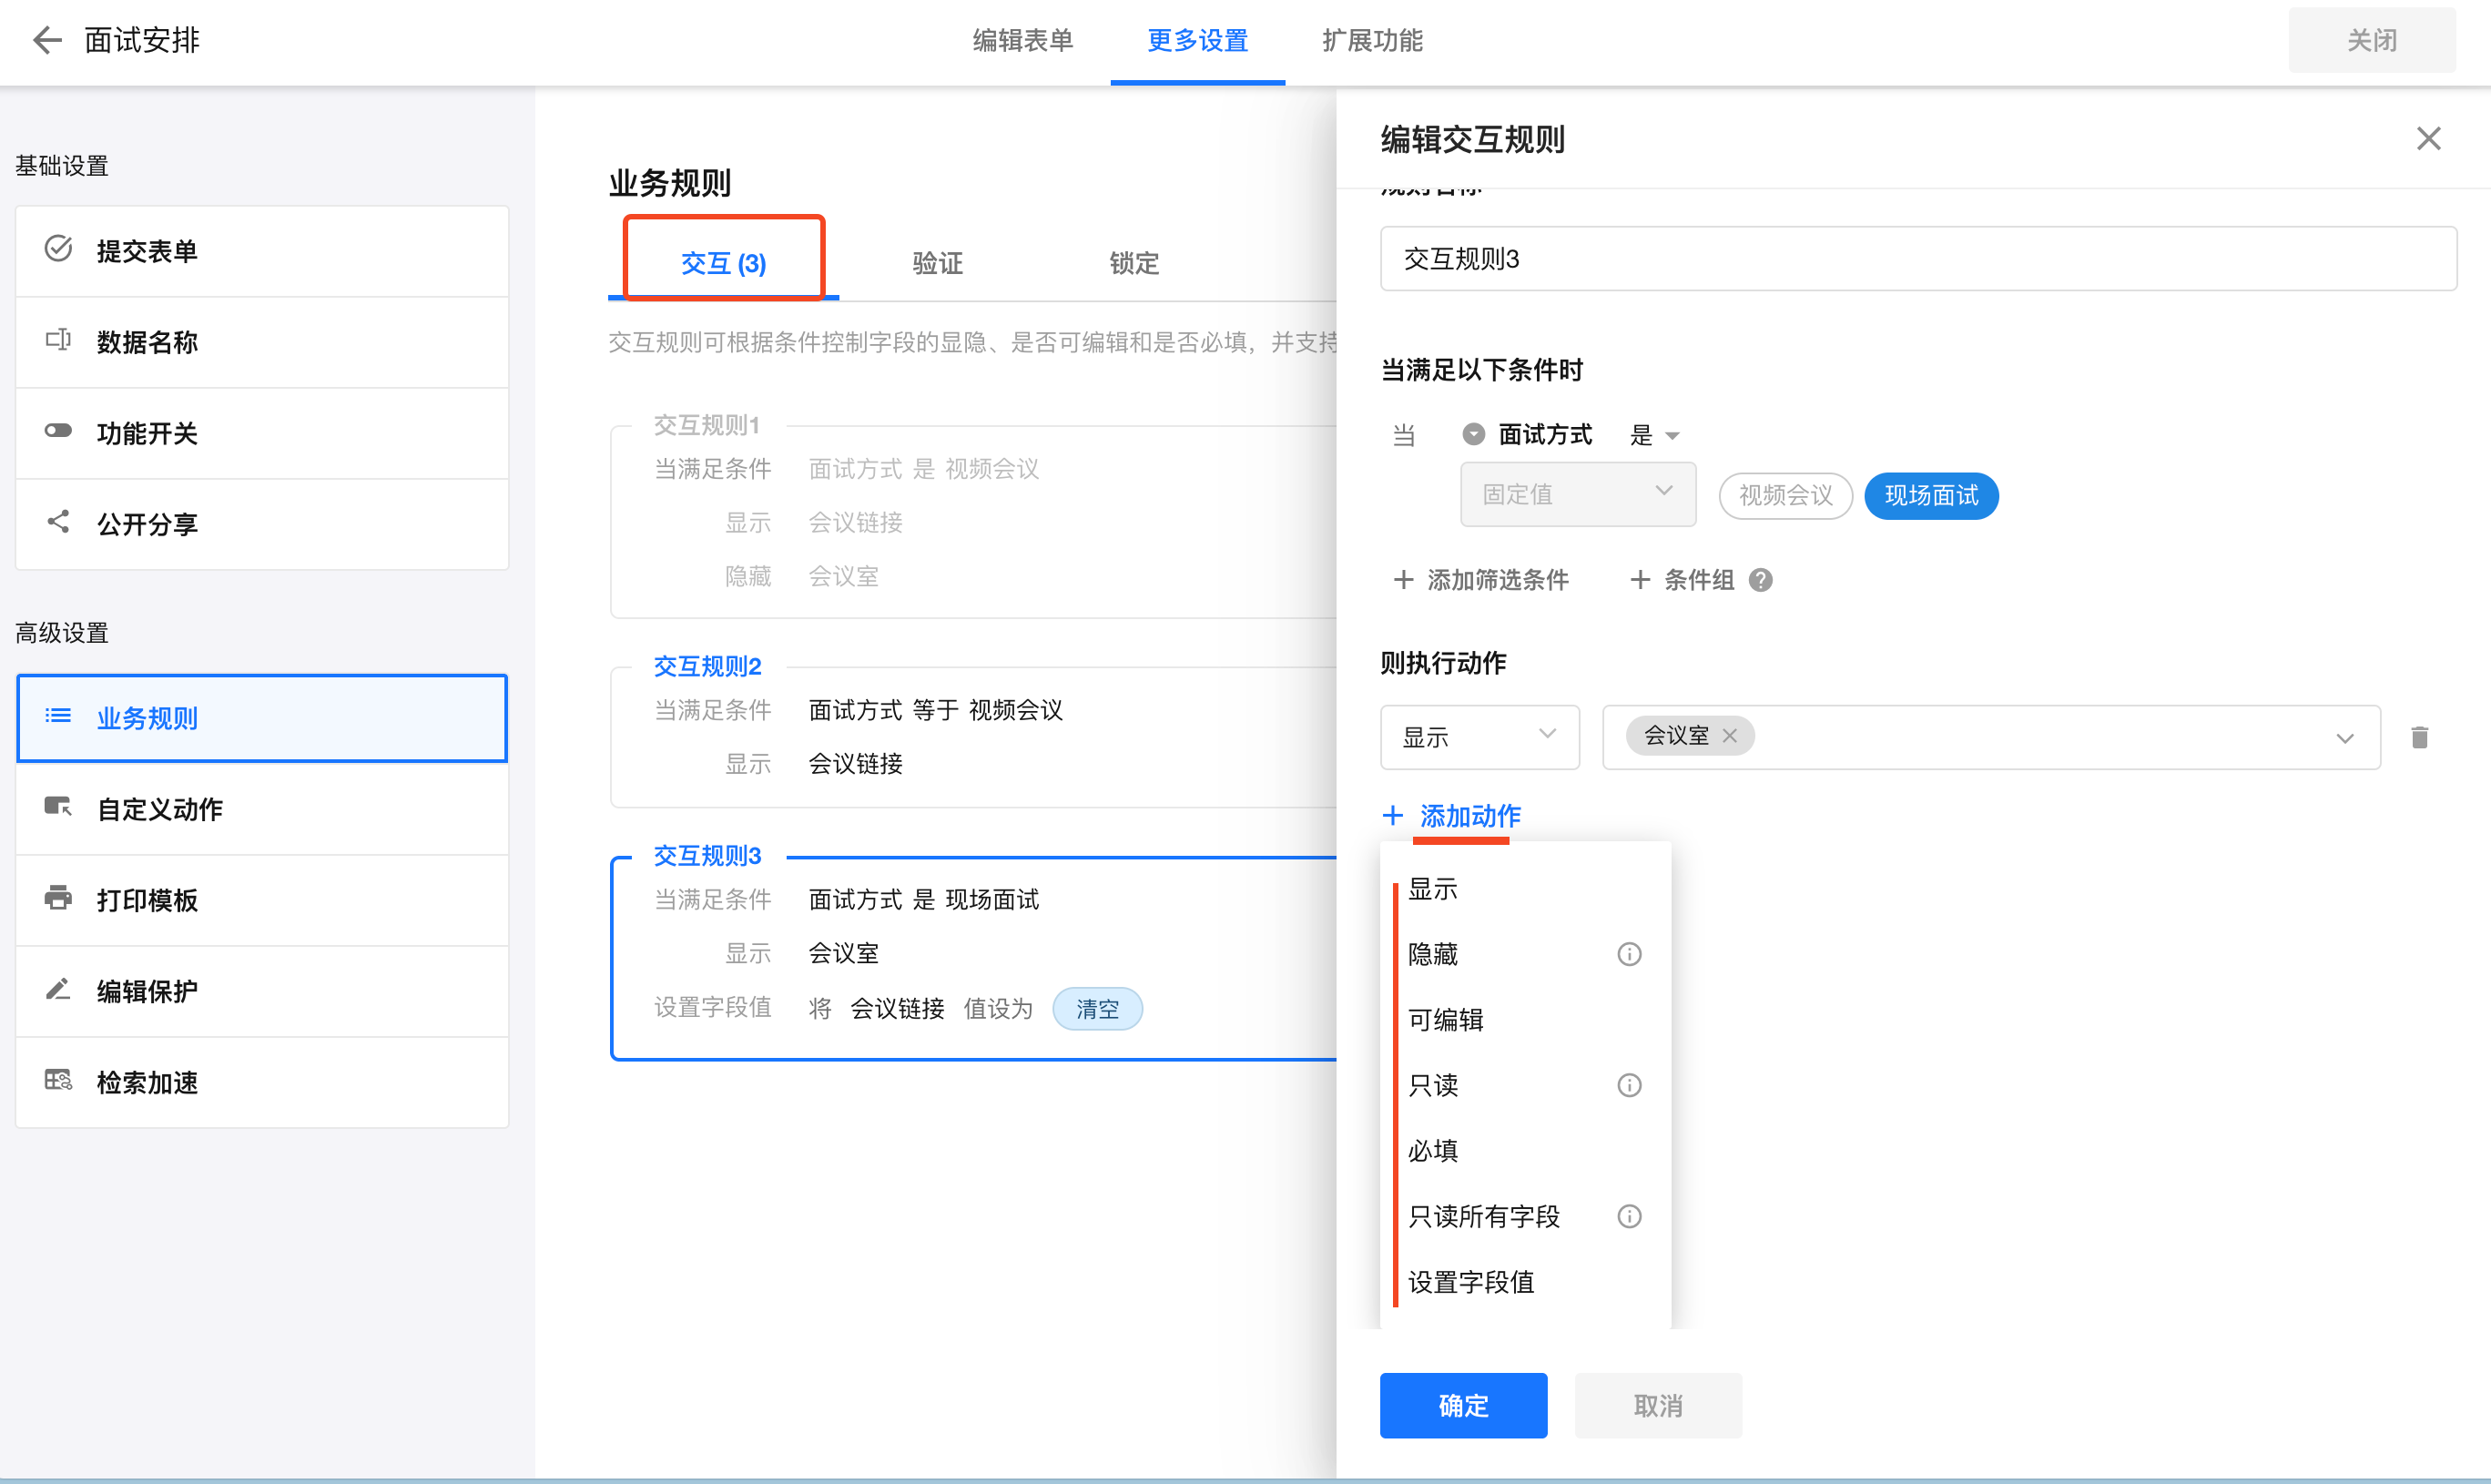This screenshot has height=1484, width=2491.
Task: Switch to the 验证 tab
Action: coord(937,263)
